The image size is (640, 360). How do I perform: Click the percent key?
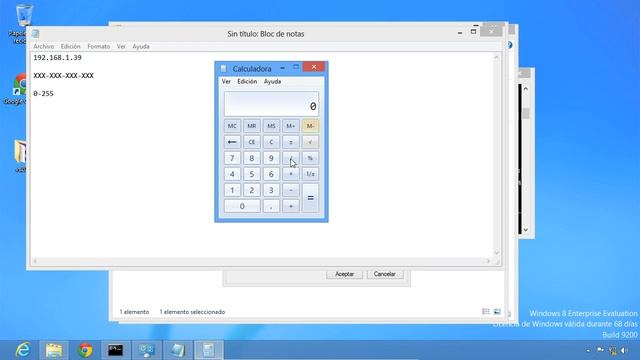click(310, 158)
